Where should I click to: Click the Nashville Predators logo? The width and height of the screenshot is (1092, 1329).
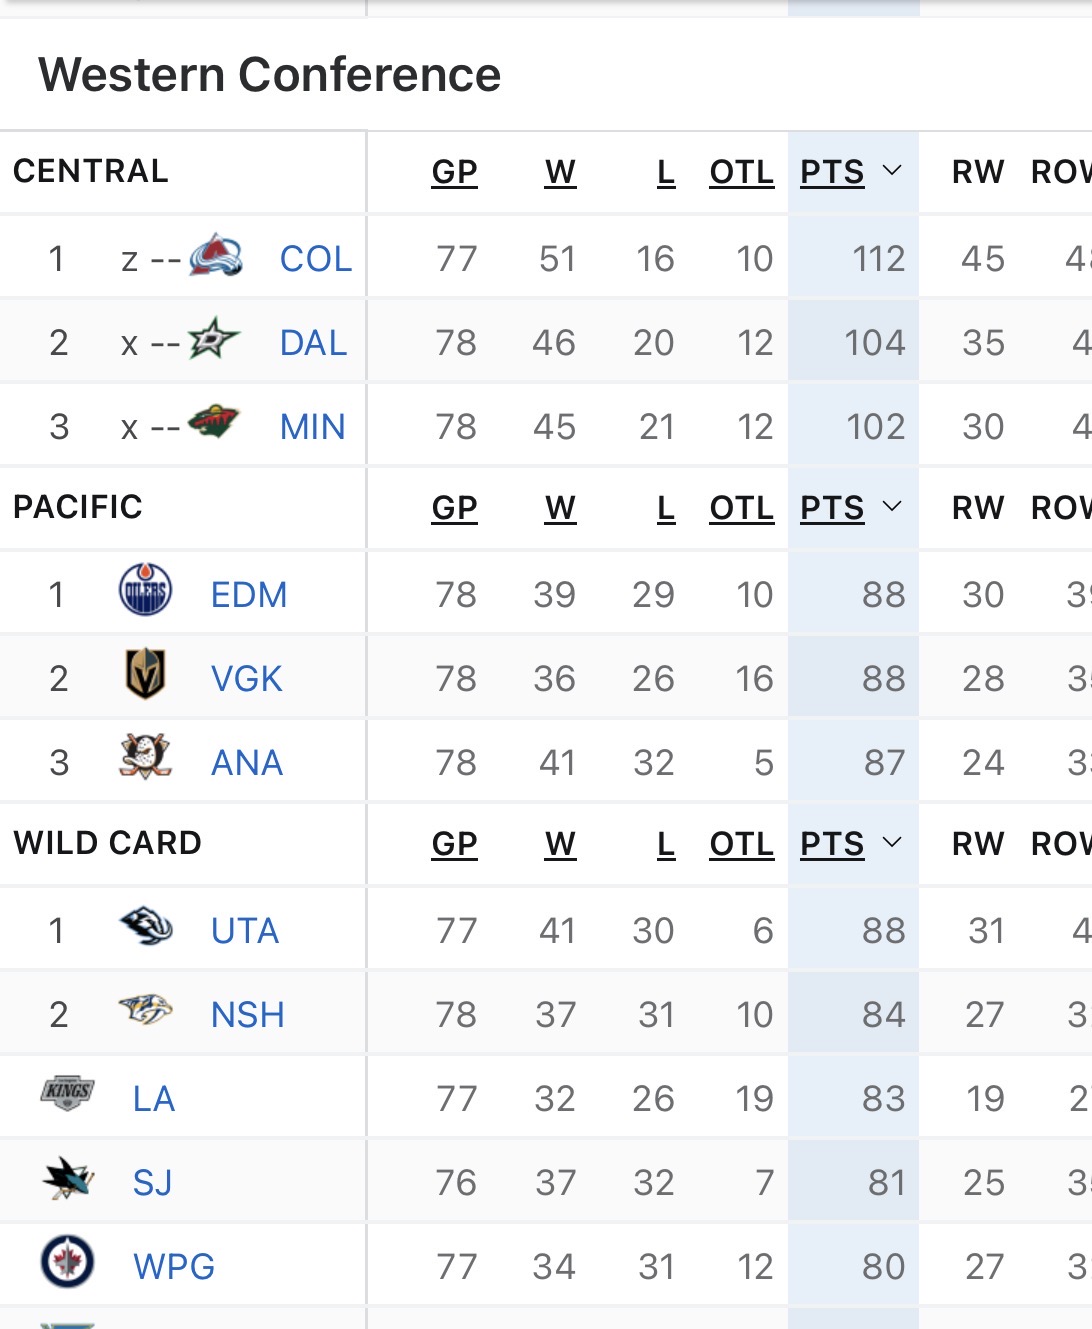[146, 1011]
